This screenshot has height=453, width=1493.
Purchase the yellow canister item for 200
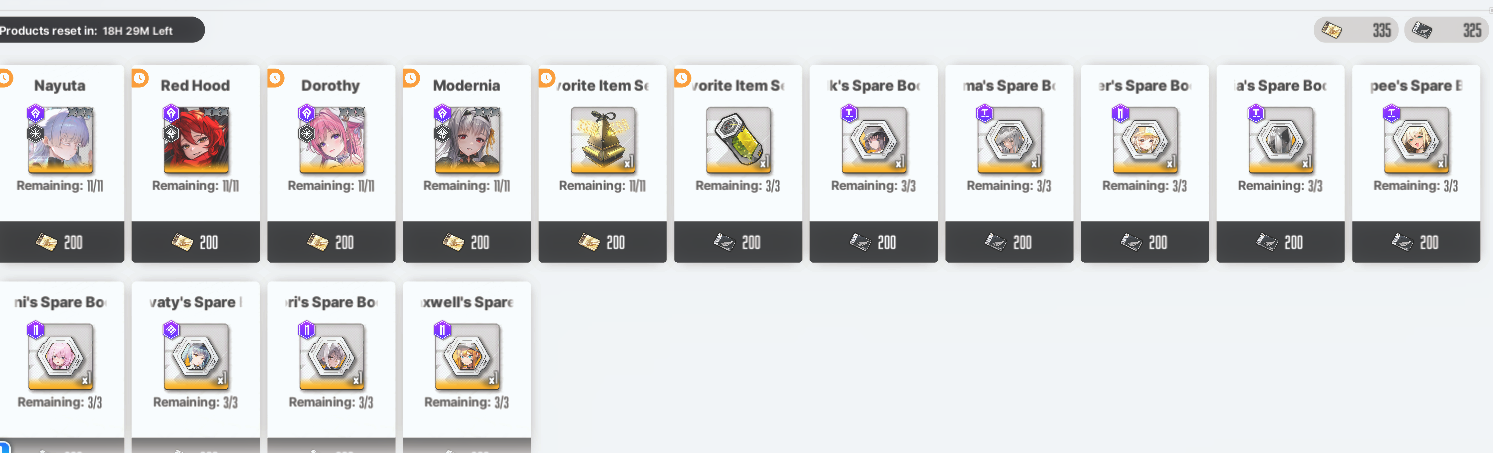738,242
